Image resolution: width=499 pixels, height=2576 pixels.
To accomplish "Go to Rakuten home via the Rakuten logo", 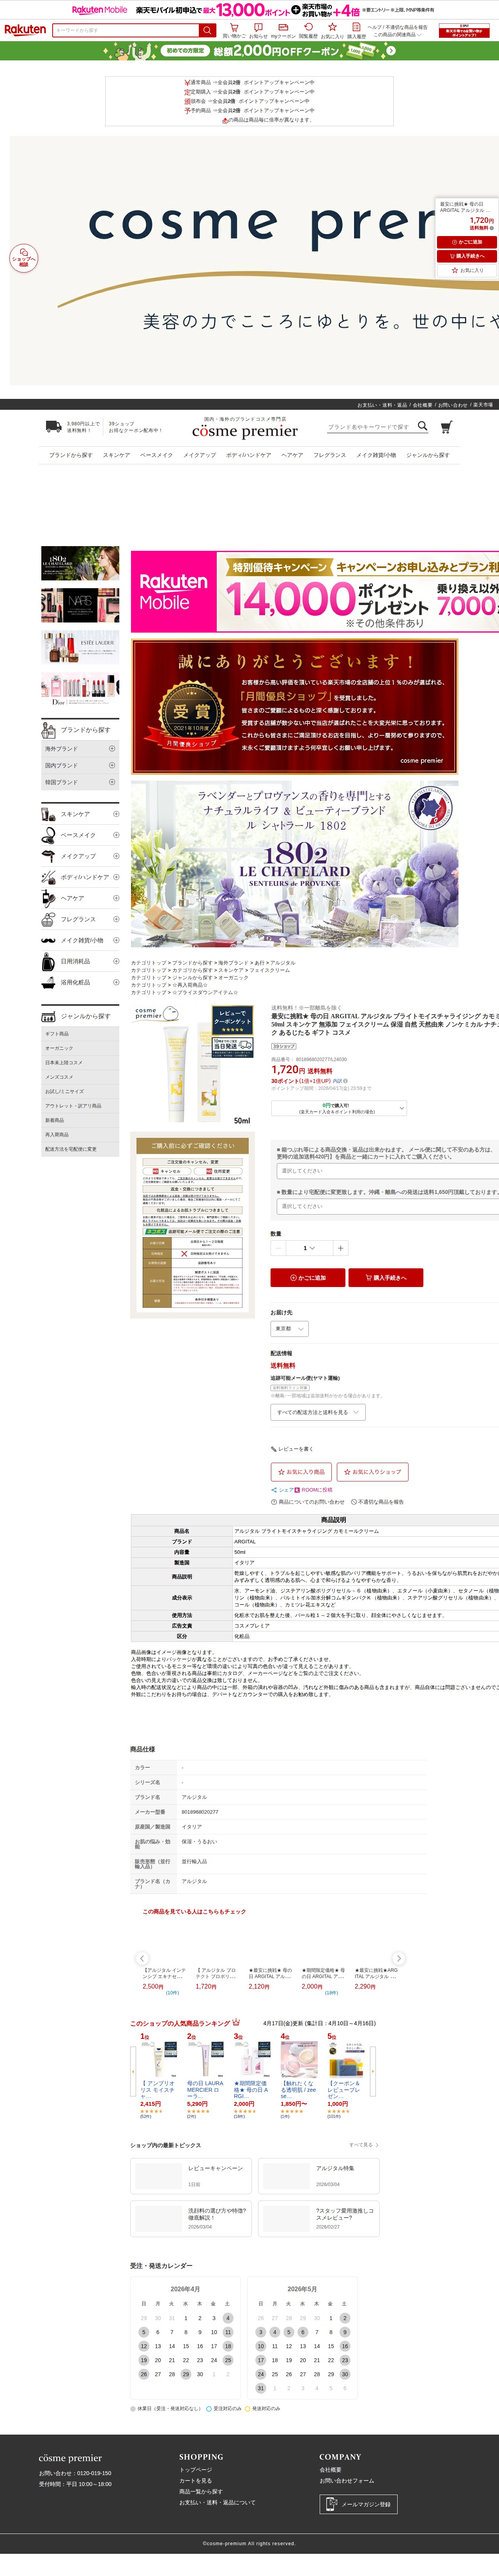I will (25, 30).
